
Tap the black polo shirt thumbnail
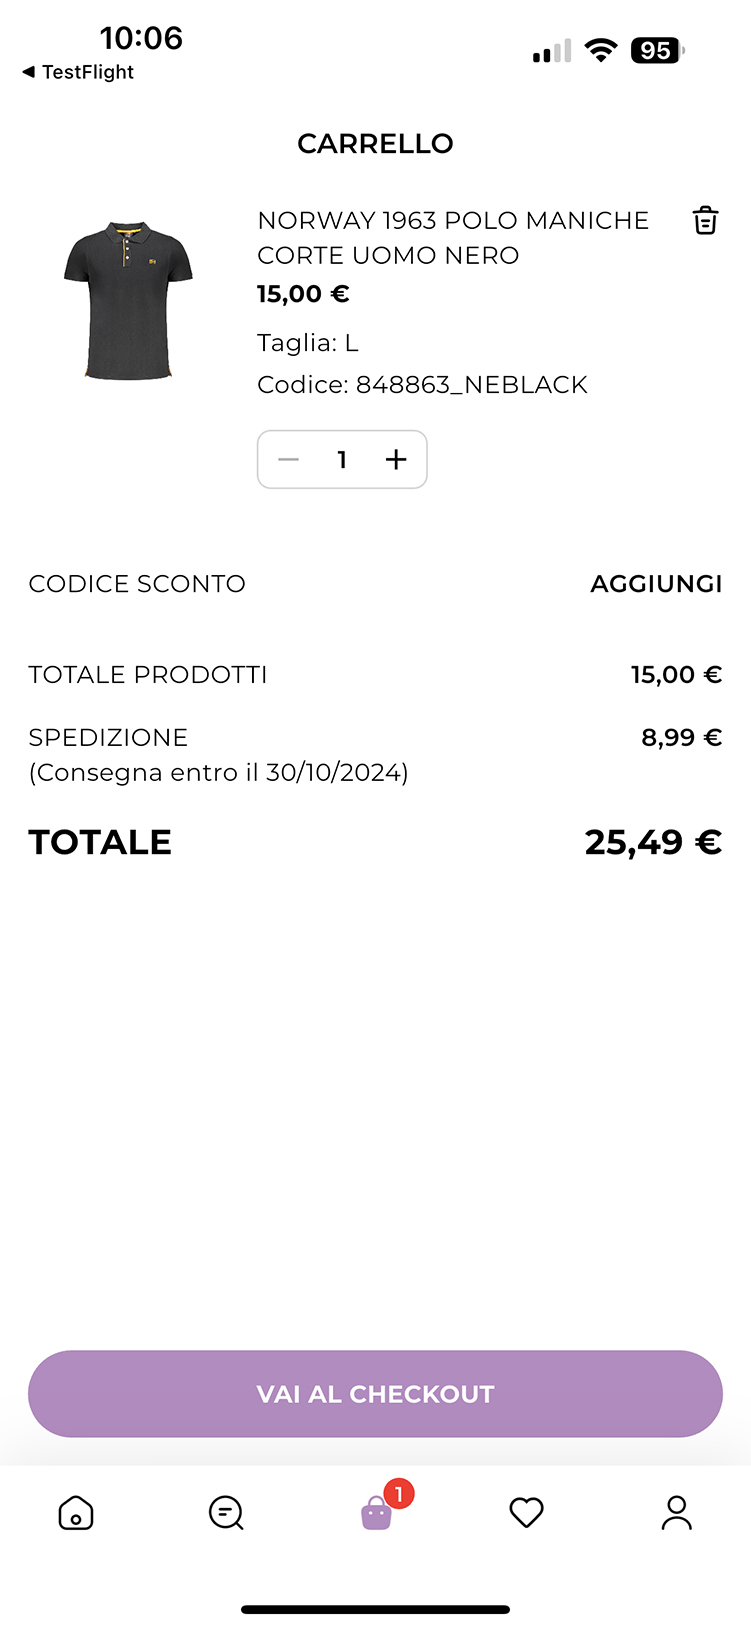[128, 301]
